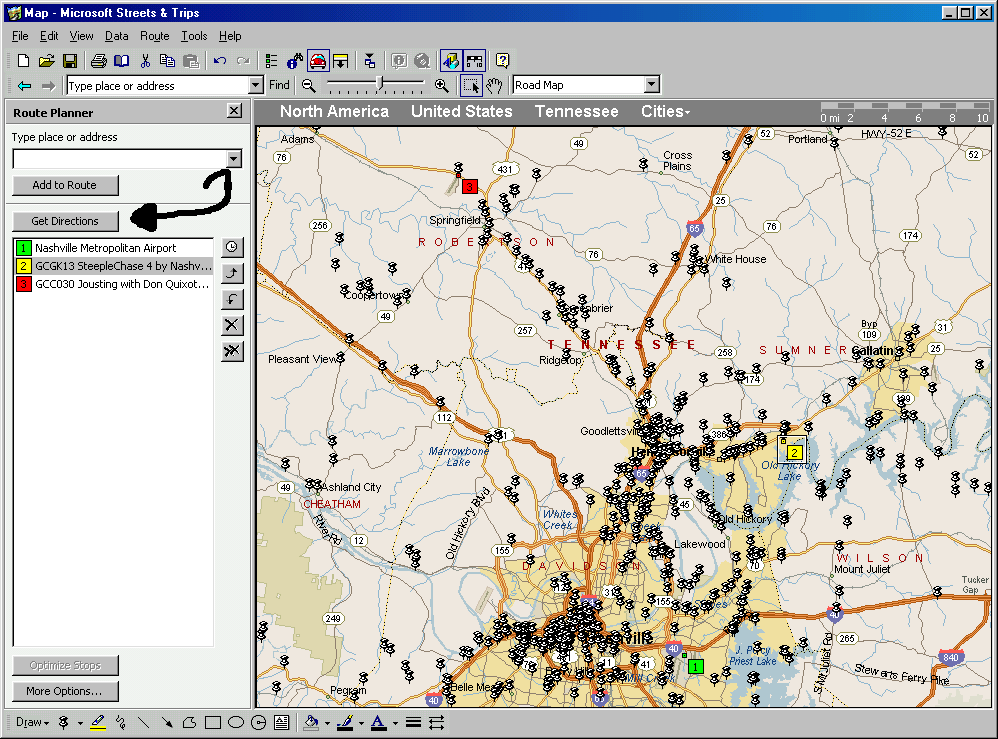Select the Text Box tool
This screenshot has width=998, height=739.
[x=281, y=722]
